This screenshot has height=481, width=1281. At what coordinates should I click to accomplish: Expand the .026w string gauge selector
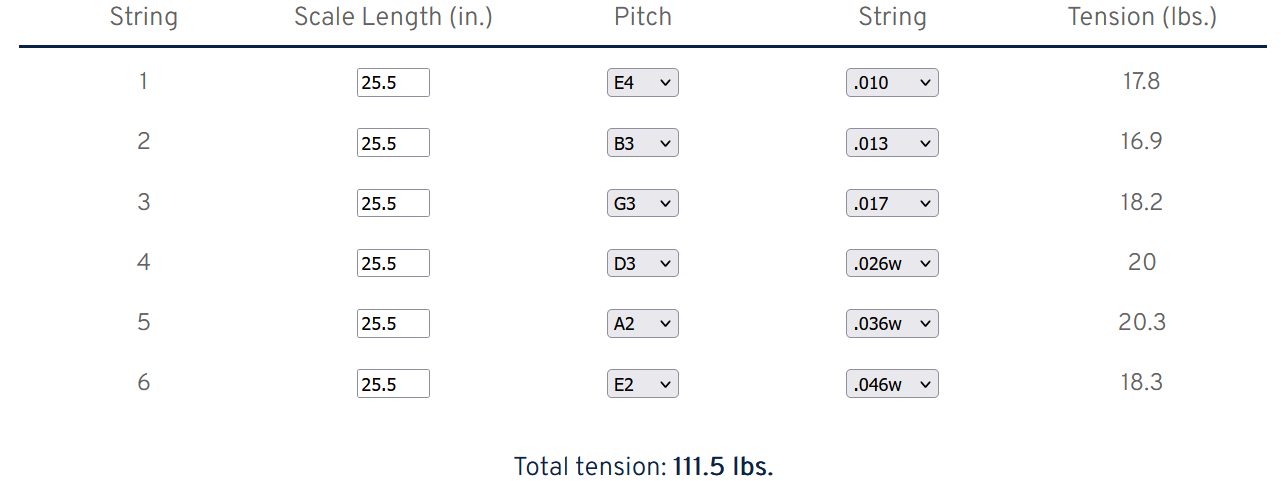pos(892,263)
